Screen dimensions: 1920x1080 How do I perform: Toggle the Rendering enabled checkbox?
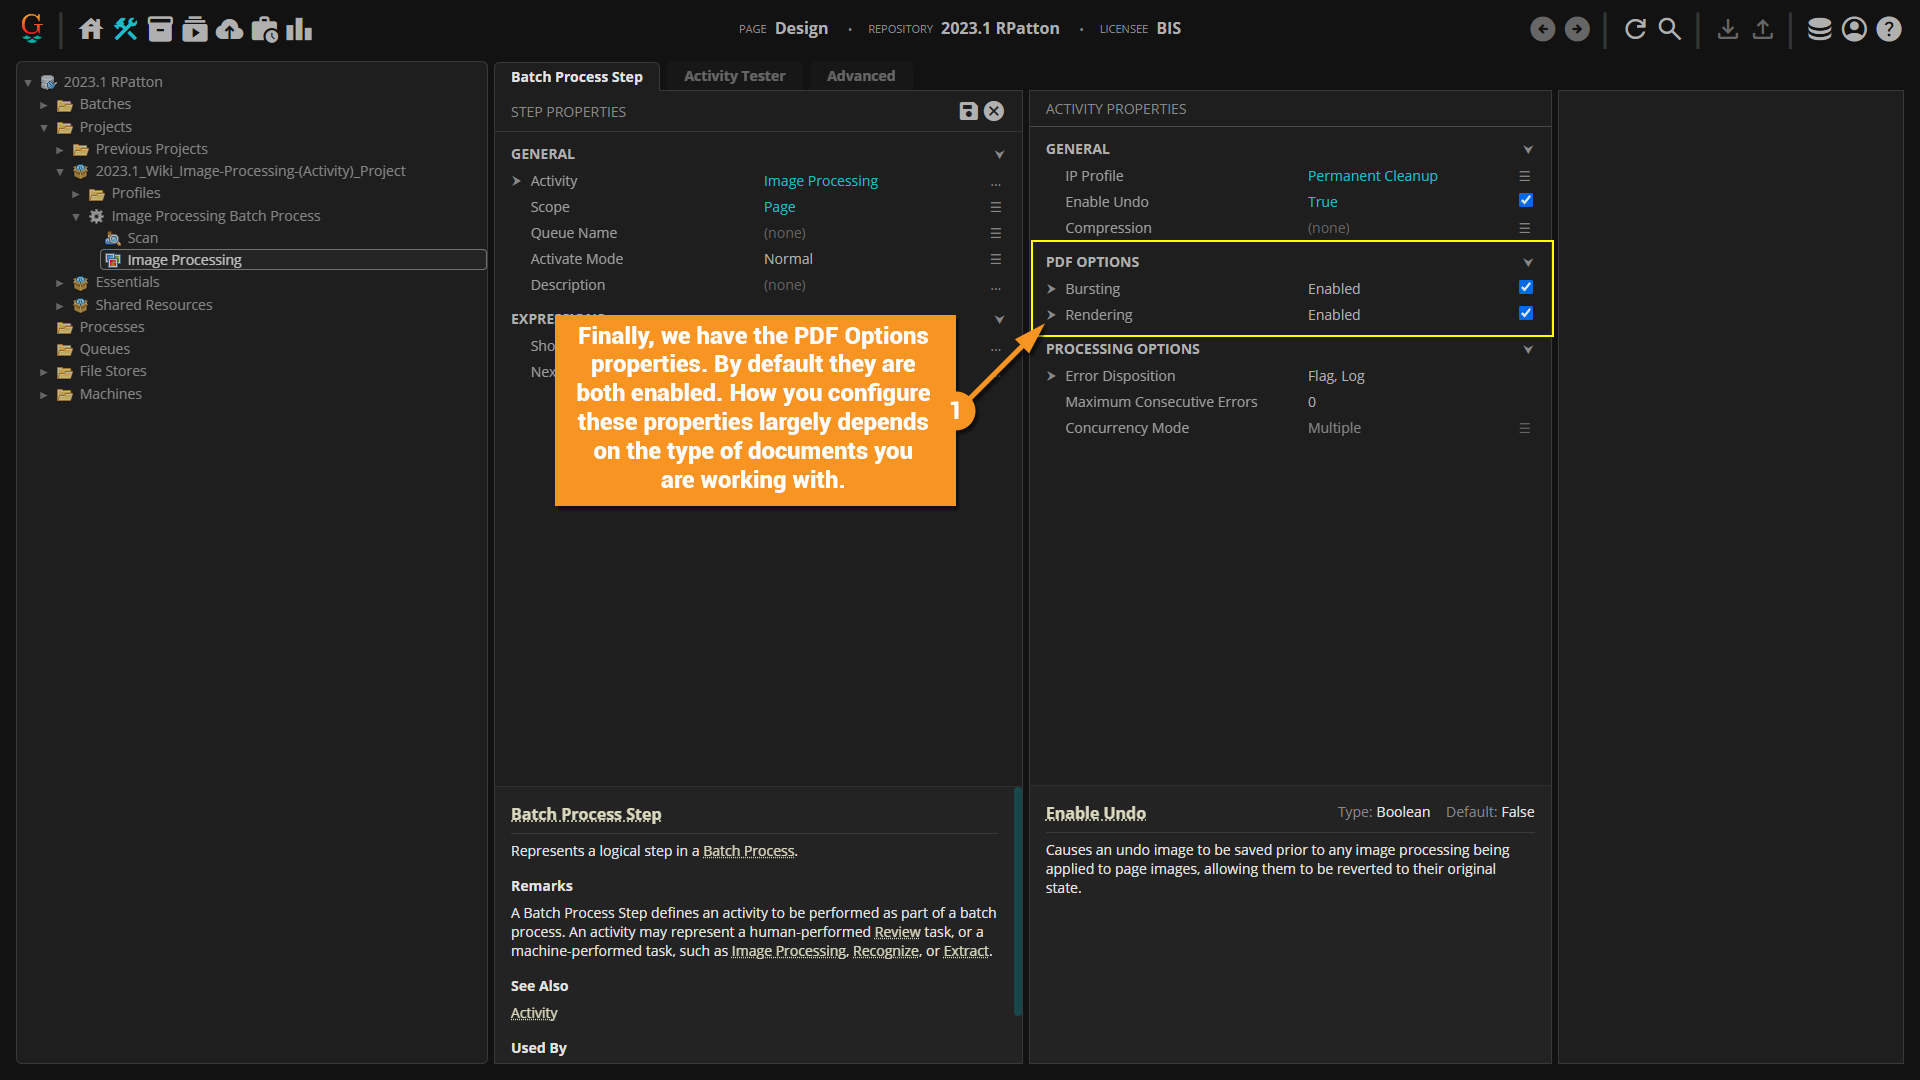point(1525,314)
